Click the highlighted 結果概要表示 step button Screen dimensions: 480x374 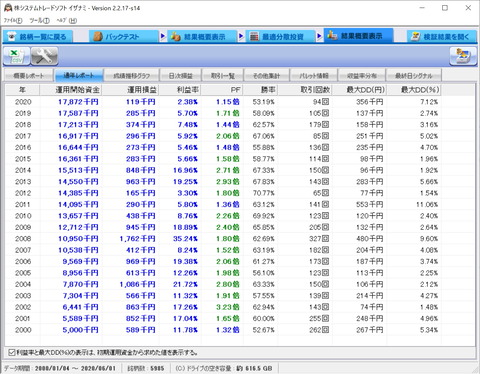(358, 36)
